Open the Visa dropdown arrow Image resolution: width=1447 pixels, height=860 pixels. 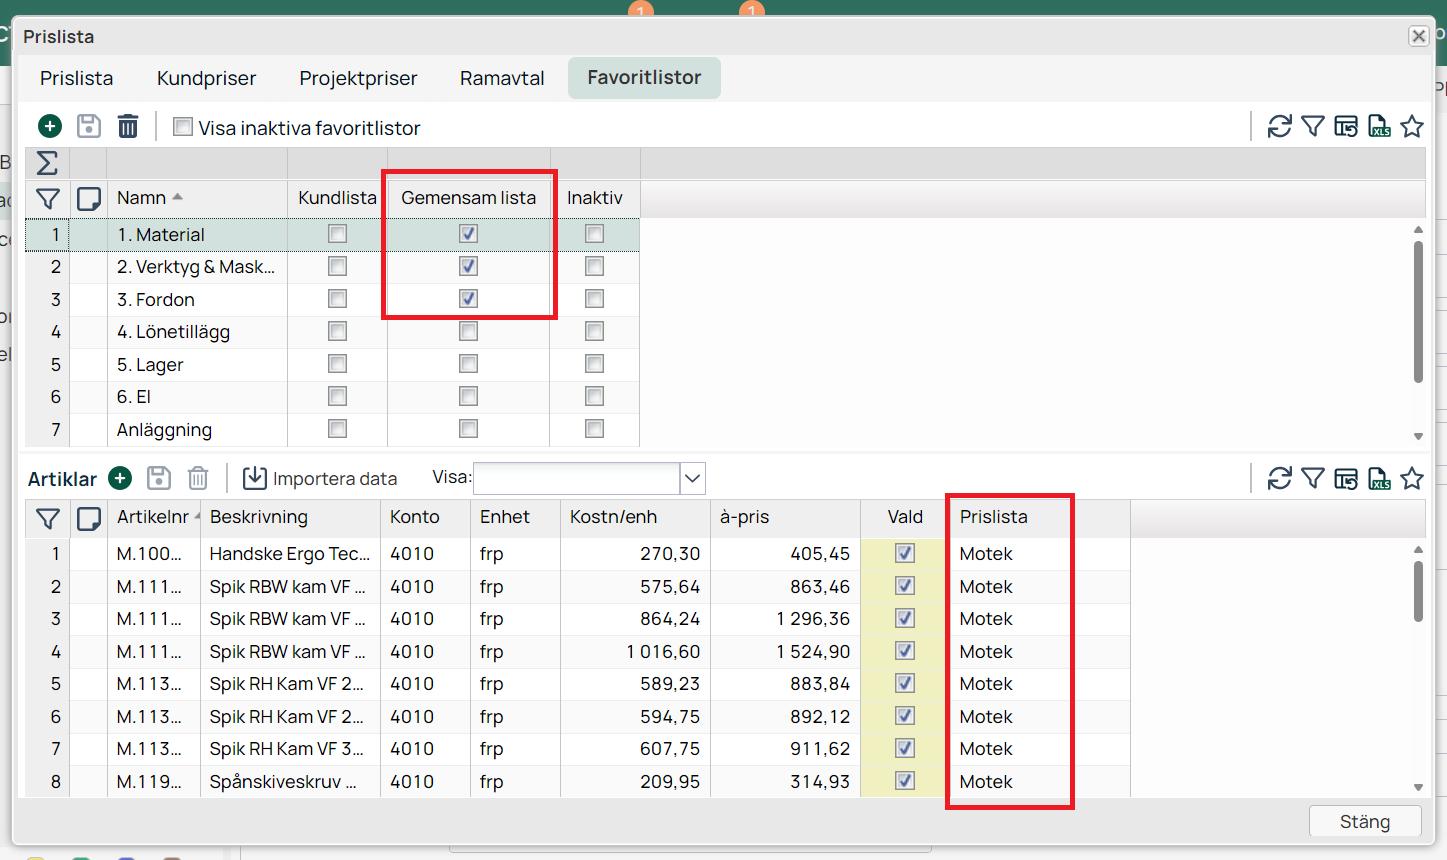[x=693, y=479]
